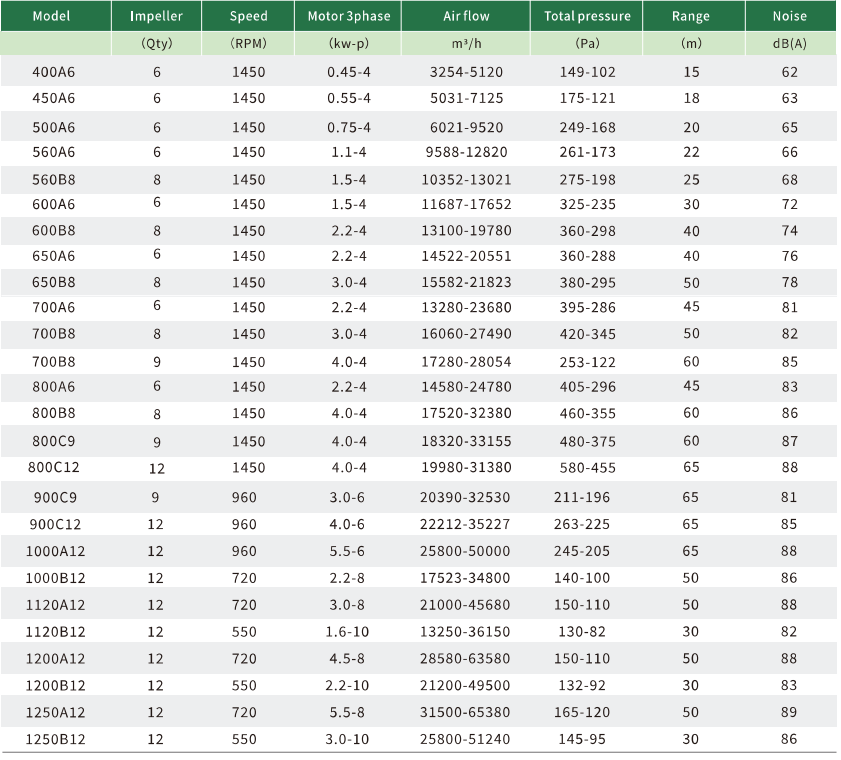Click motor value 5.5-6
The height and width of the screenshot is (760, 841).
347,551
